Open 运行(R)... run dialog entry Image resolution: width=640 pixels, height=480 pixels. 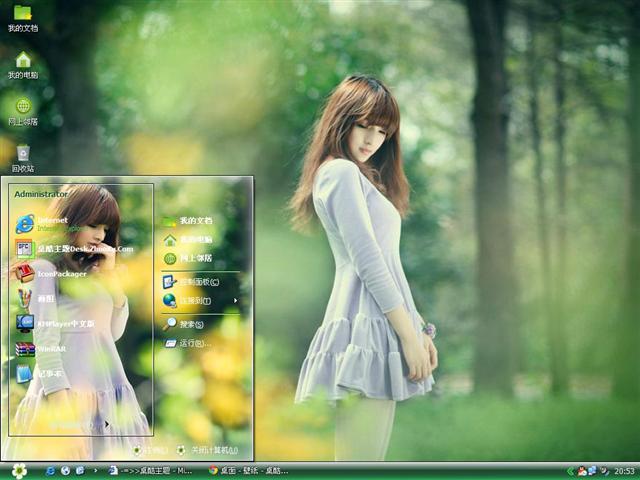coord(188,343)
